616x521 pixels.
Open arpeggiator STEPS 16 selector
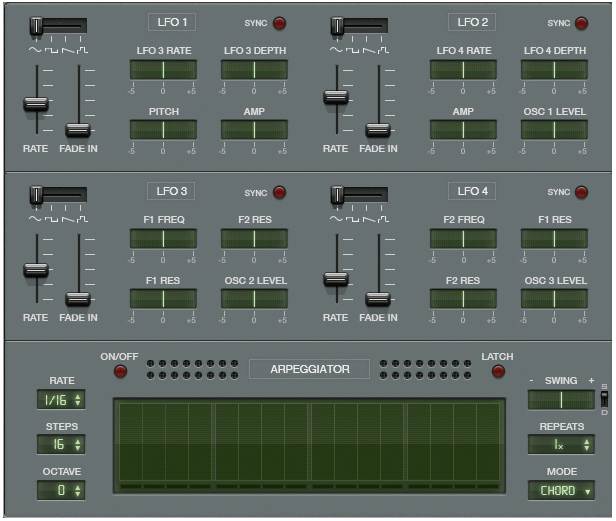click(x=61, y=444)
